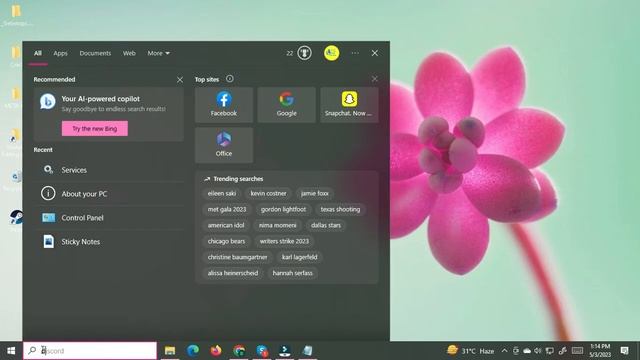The image size is (640, 360).
Task: Open the three-dot options menu
Action: (355, 53)
